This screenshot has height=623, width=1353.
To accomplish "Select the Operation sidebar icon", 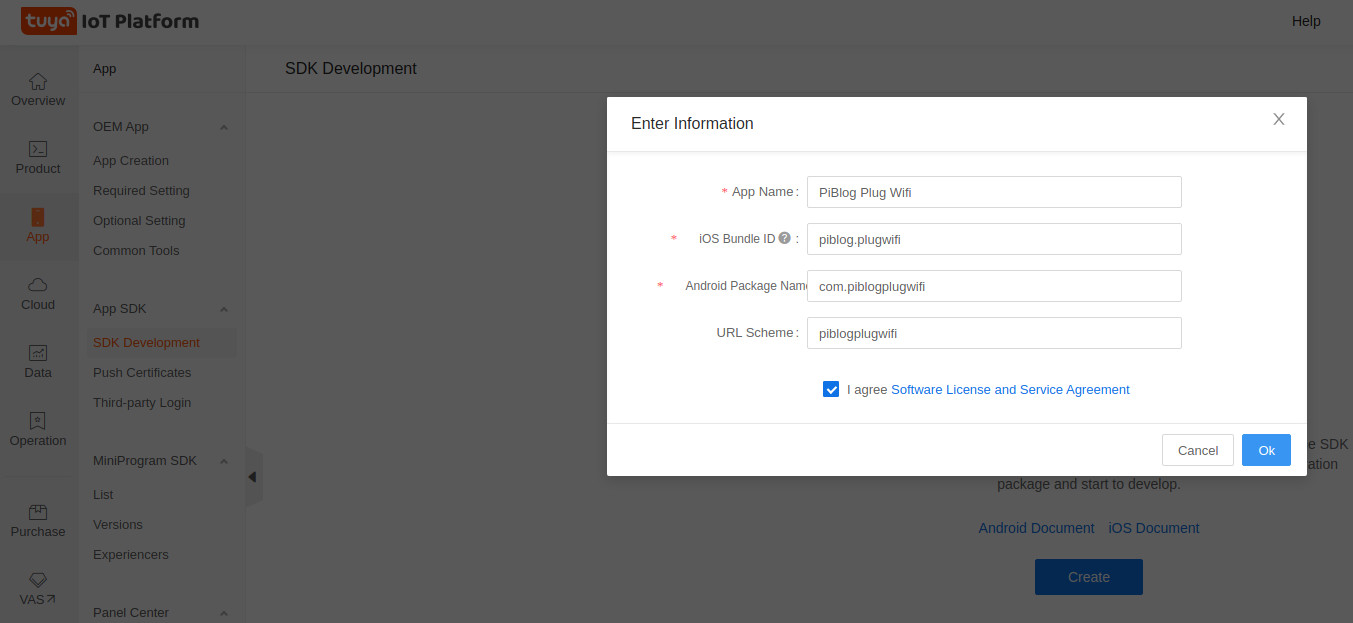I will click(37, 428).
